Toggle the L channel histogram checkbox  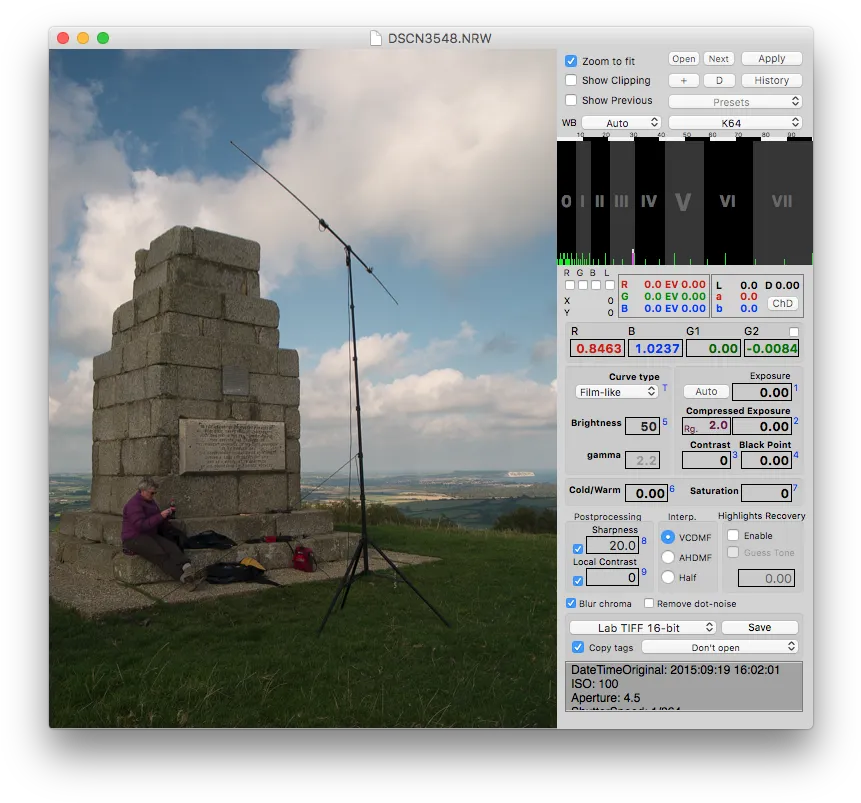tap(610, 285)
